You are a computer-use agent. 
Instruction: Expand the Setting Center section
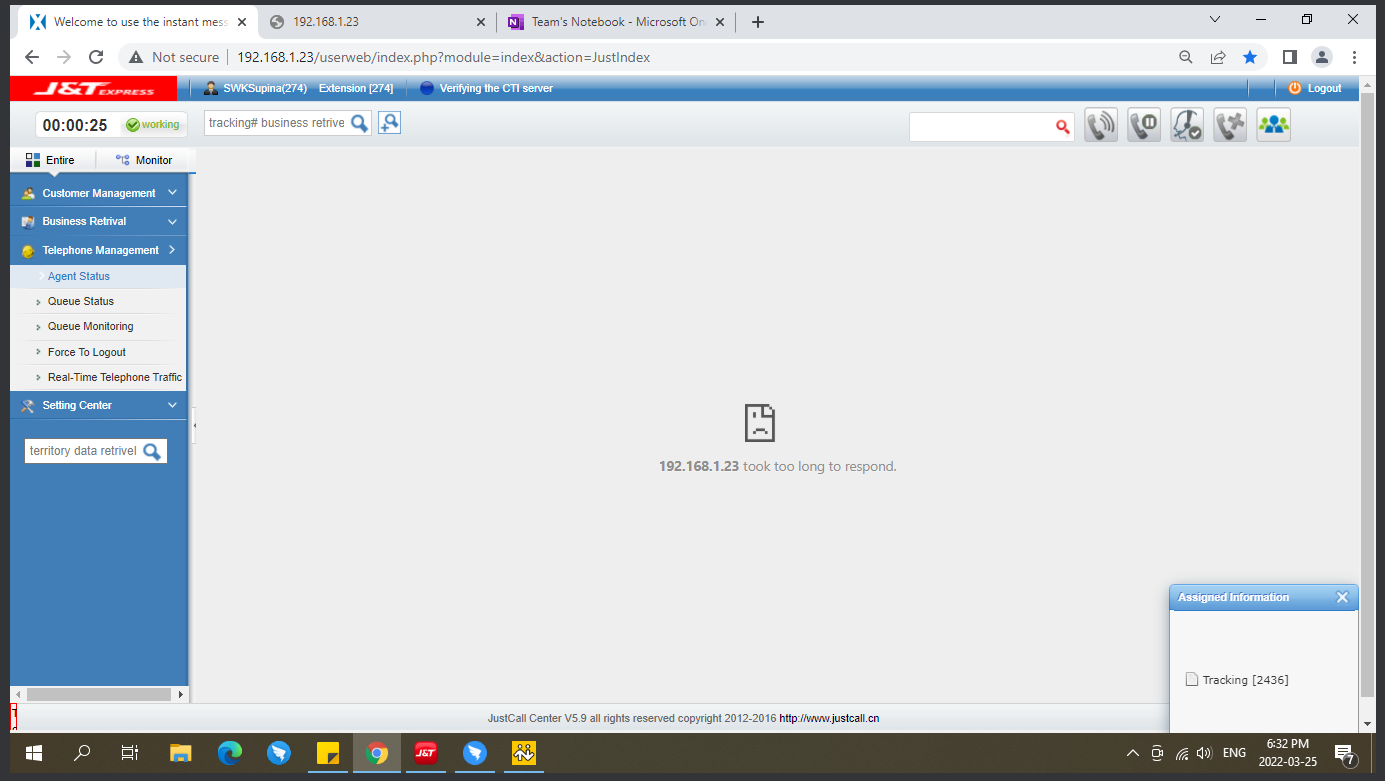[98, 405]
